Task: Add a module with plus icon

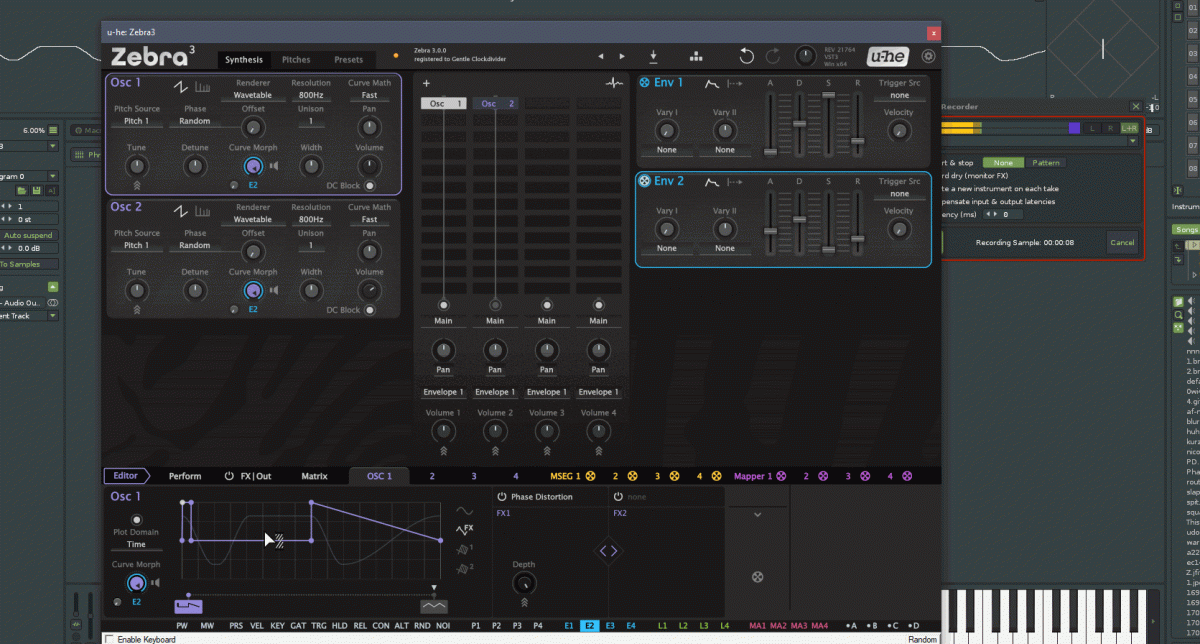Action: (426, 84)
